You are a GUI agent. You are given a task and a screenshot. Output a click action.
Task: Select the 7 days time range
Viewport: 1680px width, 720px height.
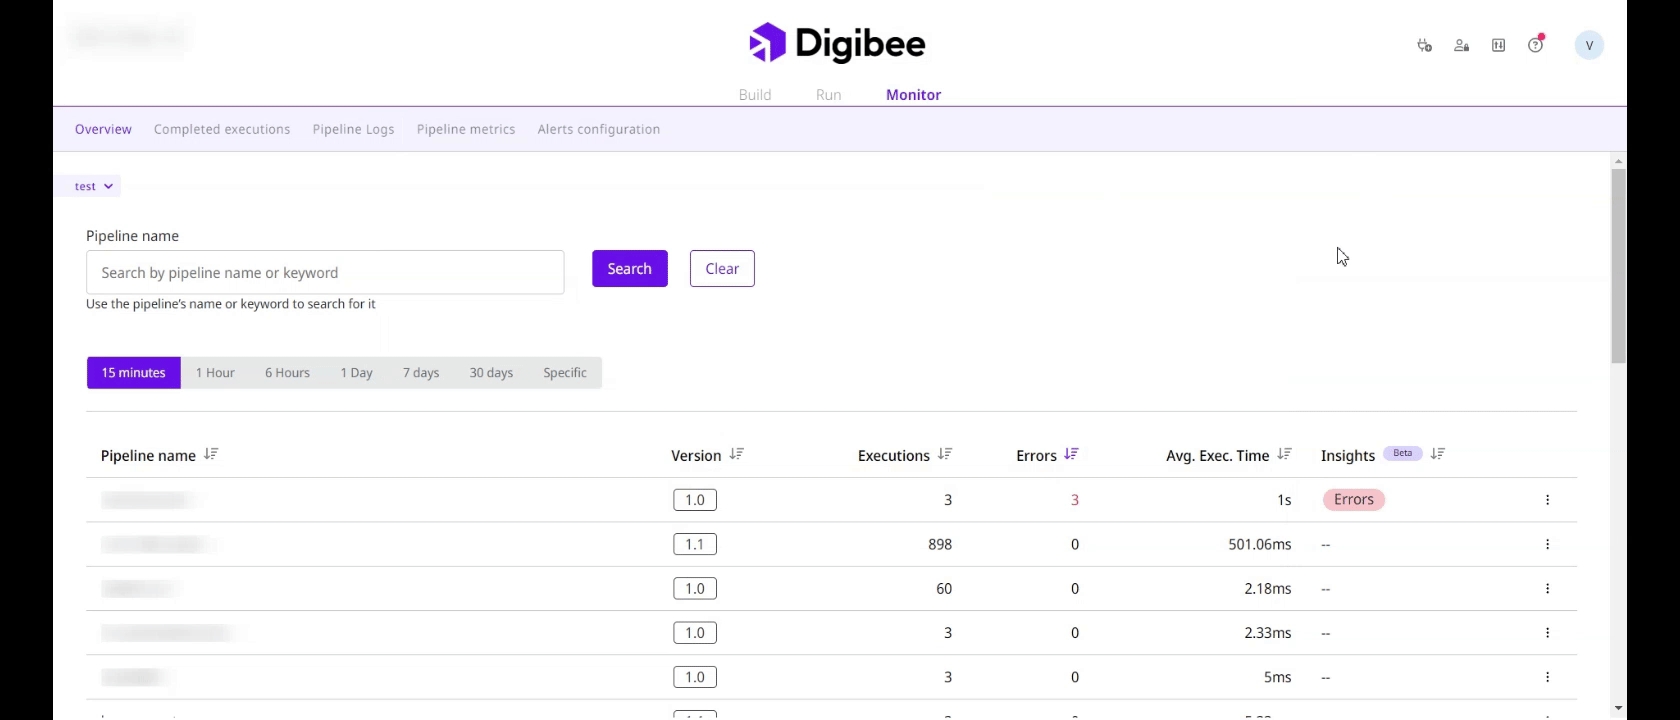click(421, 373)
